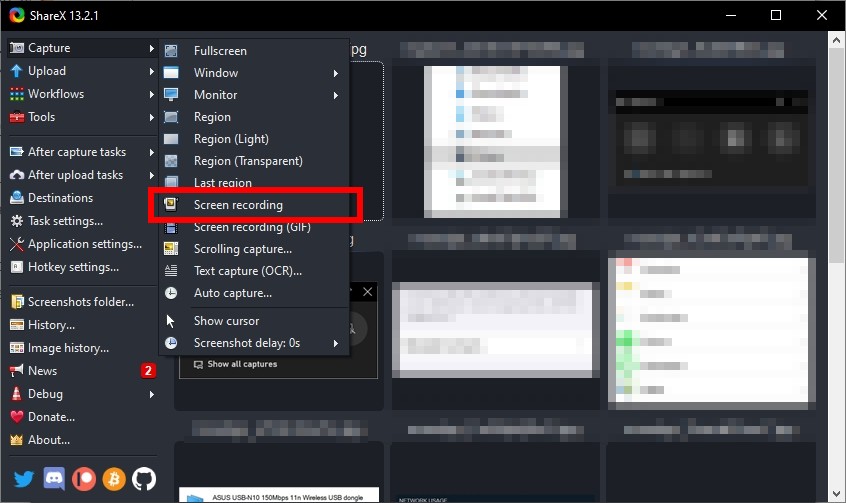Click the Last region icon

tap(171, 182)
